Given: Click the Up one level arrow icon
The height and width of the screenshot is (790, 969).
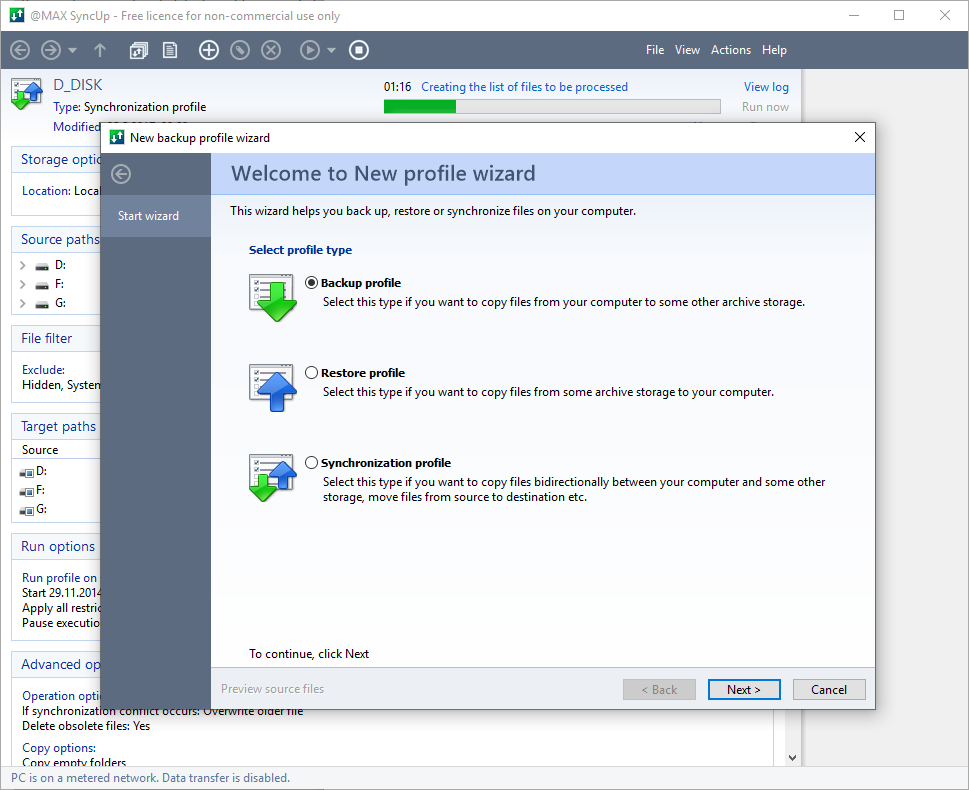Looking at the screenshot, I should (100, 50).
